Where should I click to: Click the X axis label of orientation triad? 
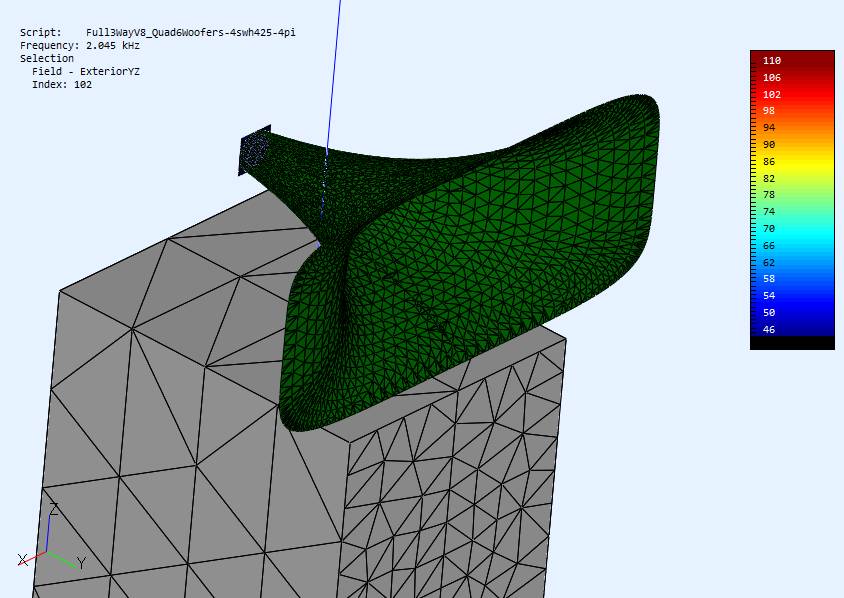coord(23,560)
